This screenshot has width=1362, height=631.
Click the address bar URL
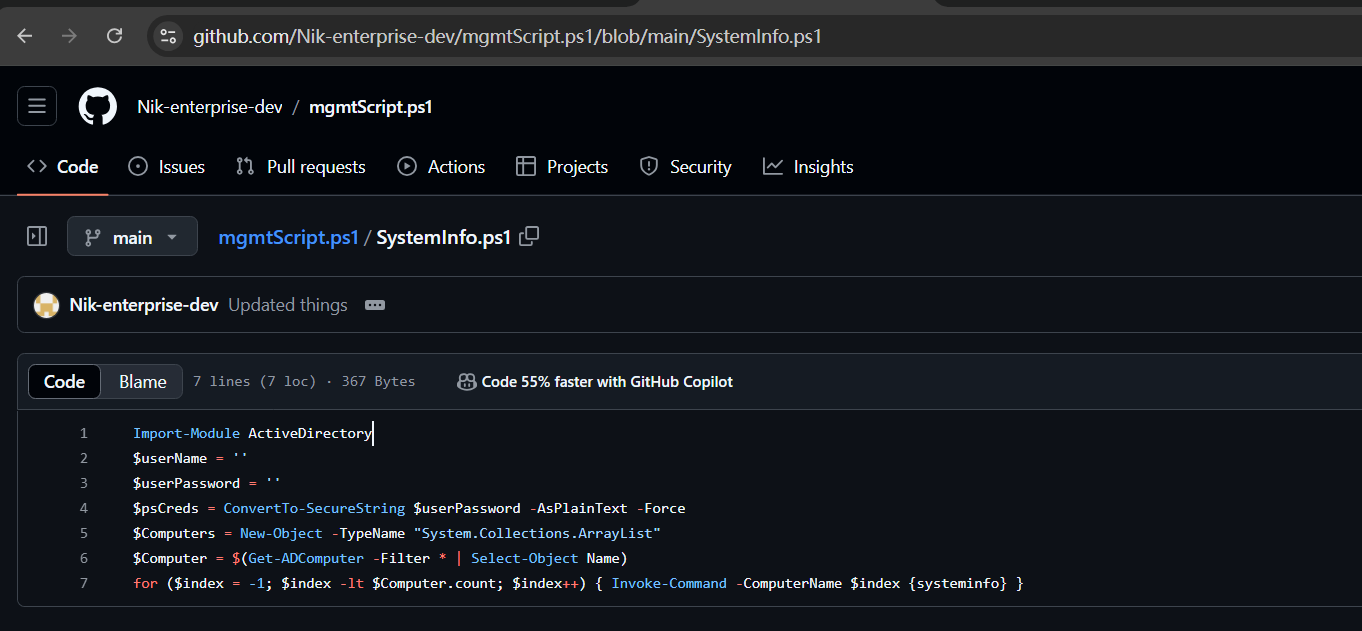point(507,36)
